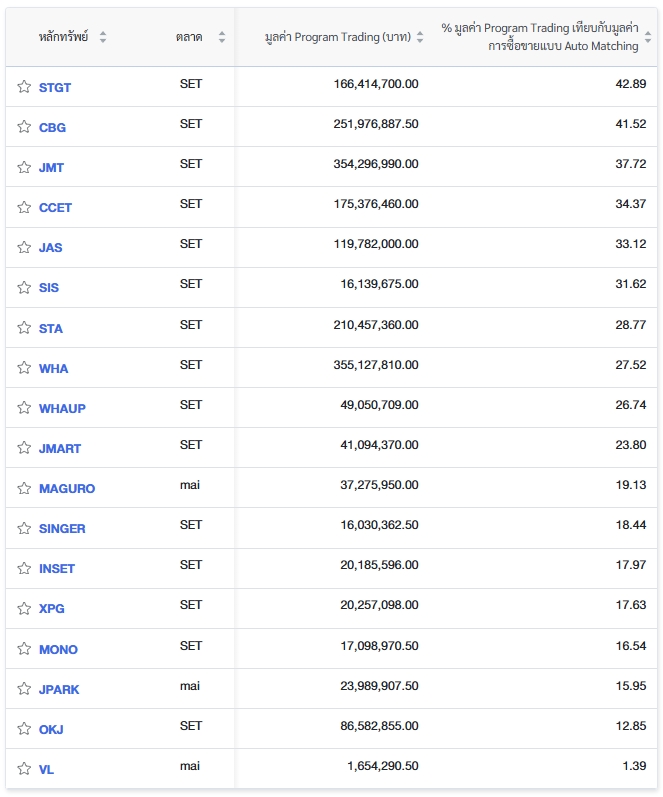Image resolution: width=663 pixels, height=797 pixels.
Task: Sort by มูลค่า Program Trading (บาท) column
Action: (420, 37)
